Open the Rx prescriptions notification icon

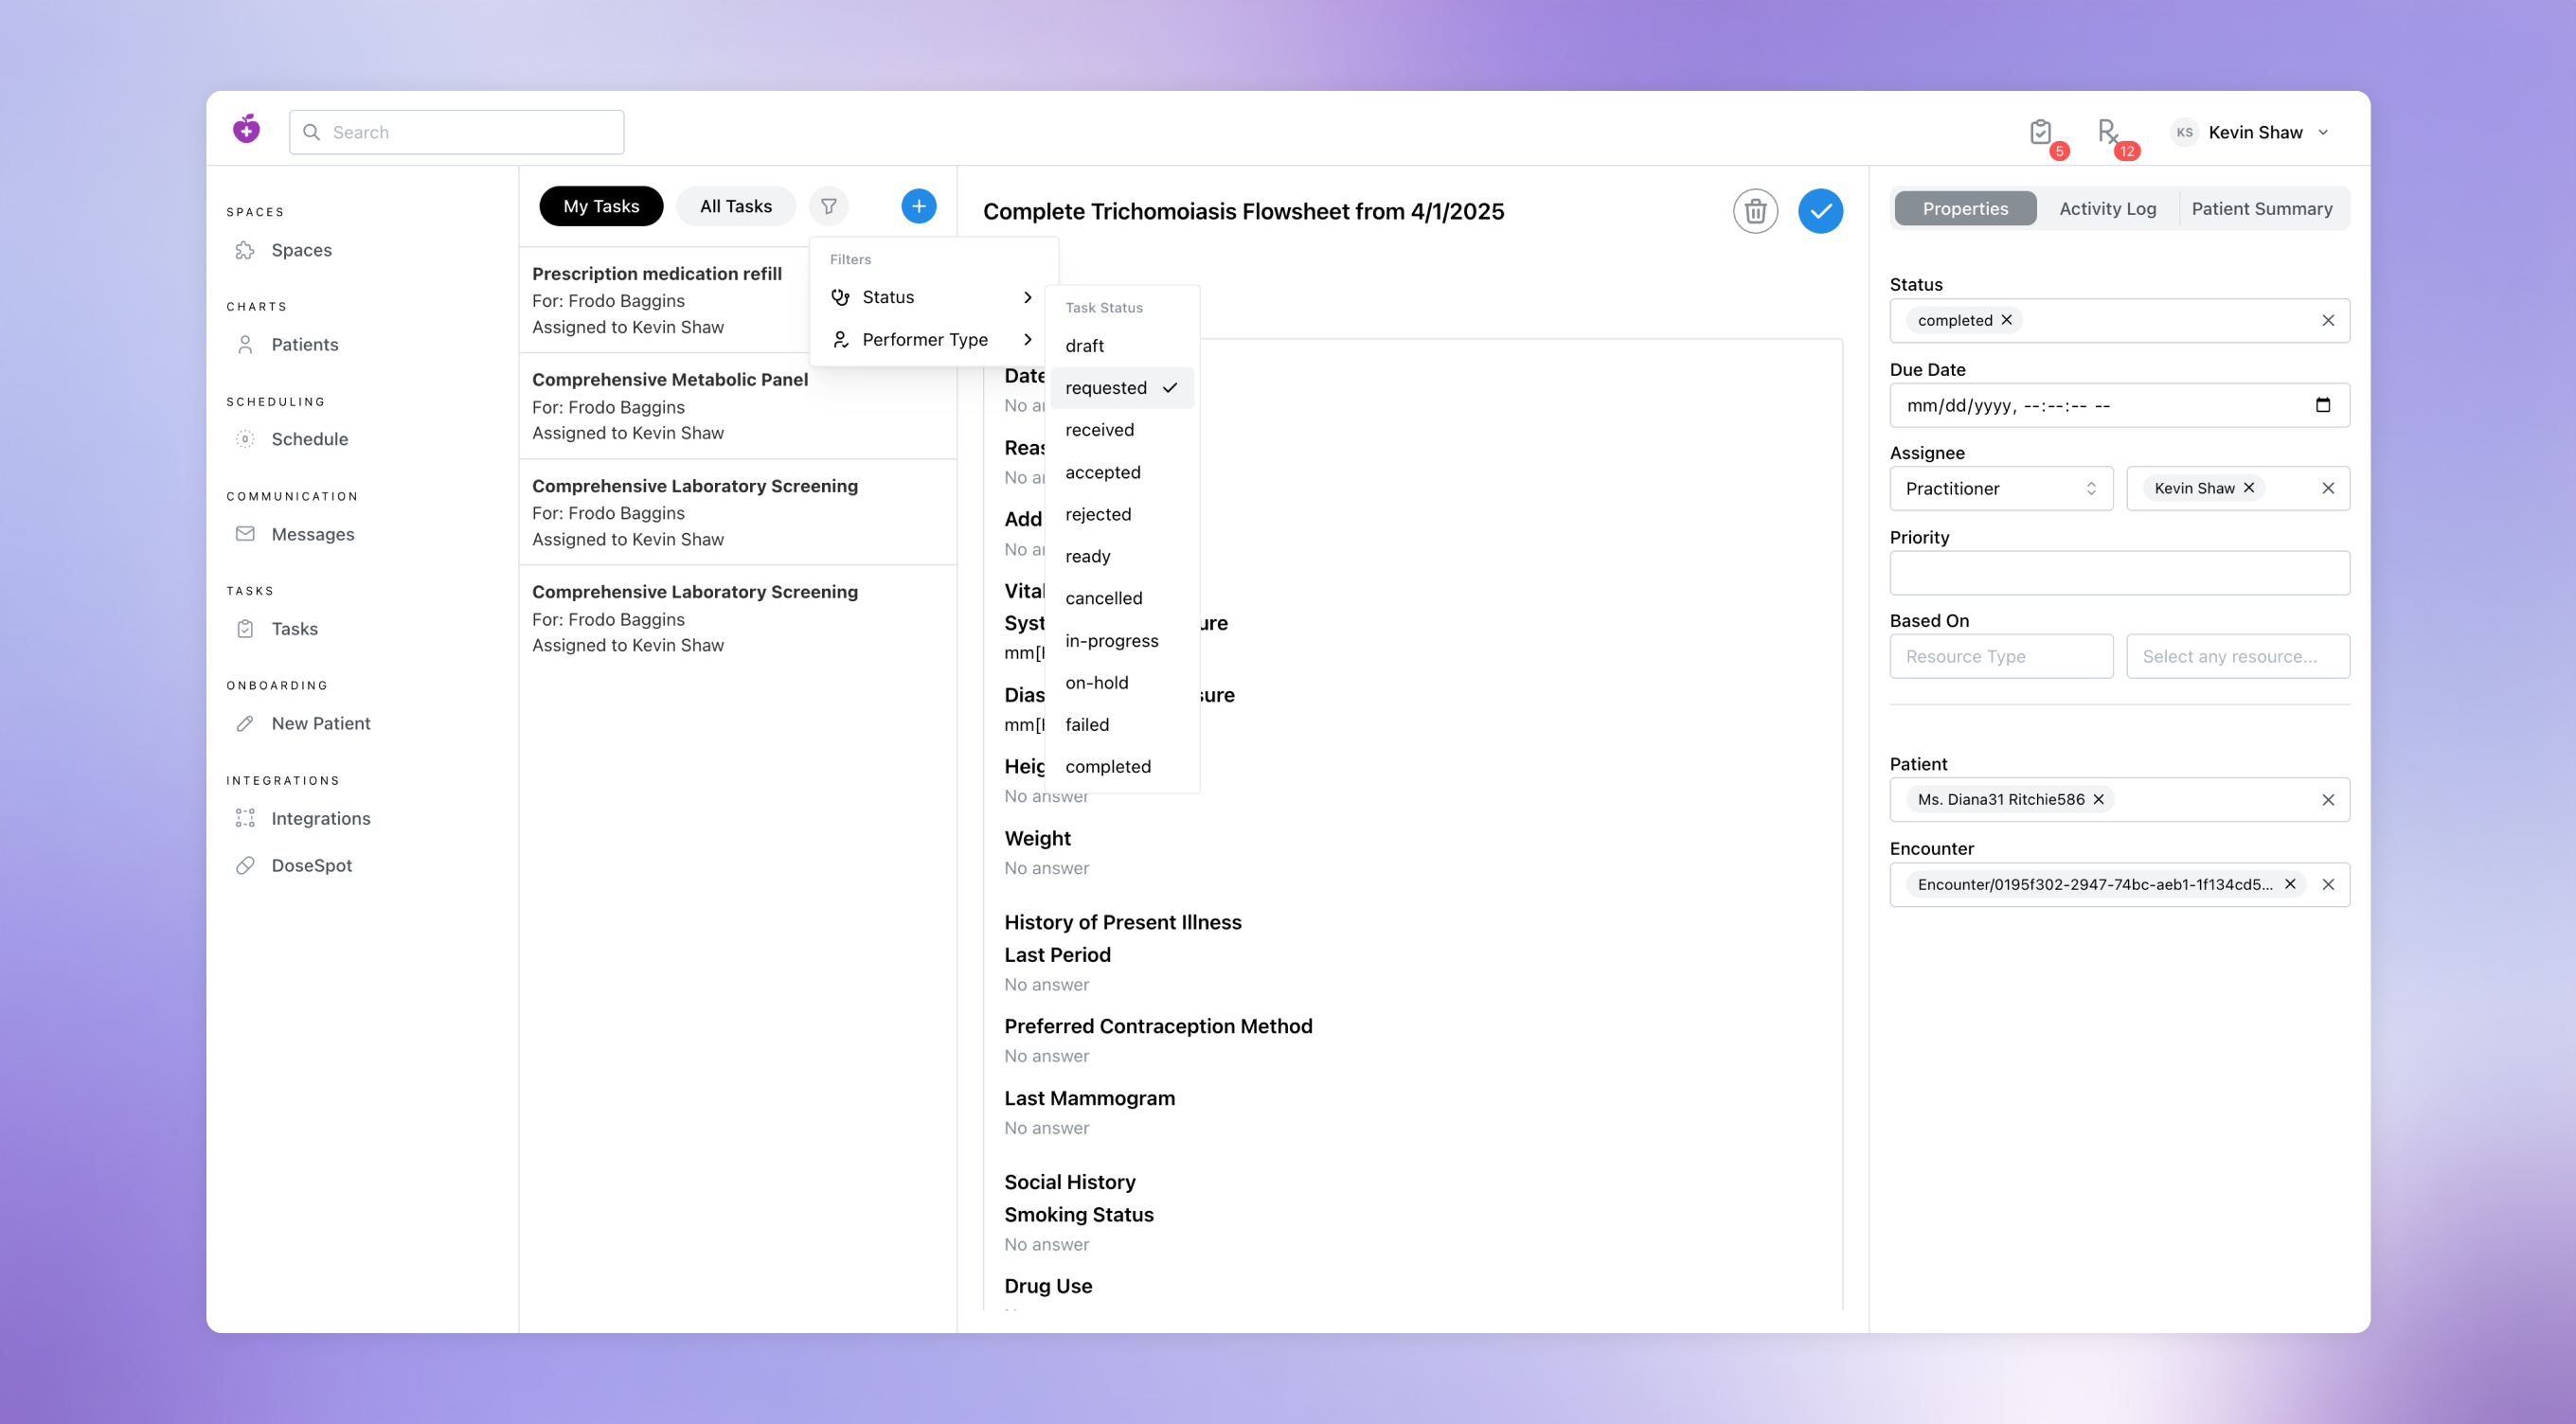(2107, 132)
